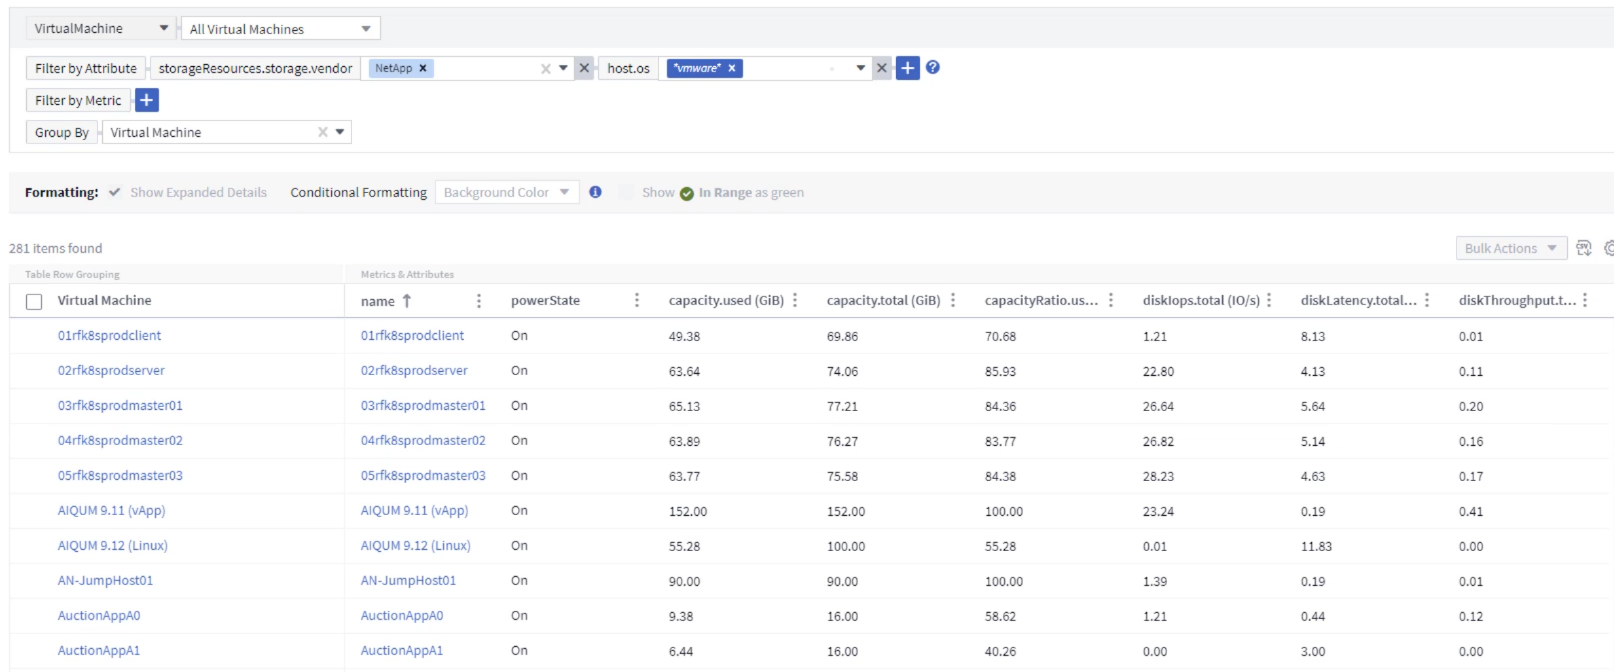Screen dimensions: 1614x672
Task: Expand the VirtualMachine object type dropdown
Action: coord(100,28)
